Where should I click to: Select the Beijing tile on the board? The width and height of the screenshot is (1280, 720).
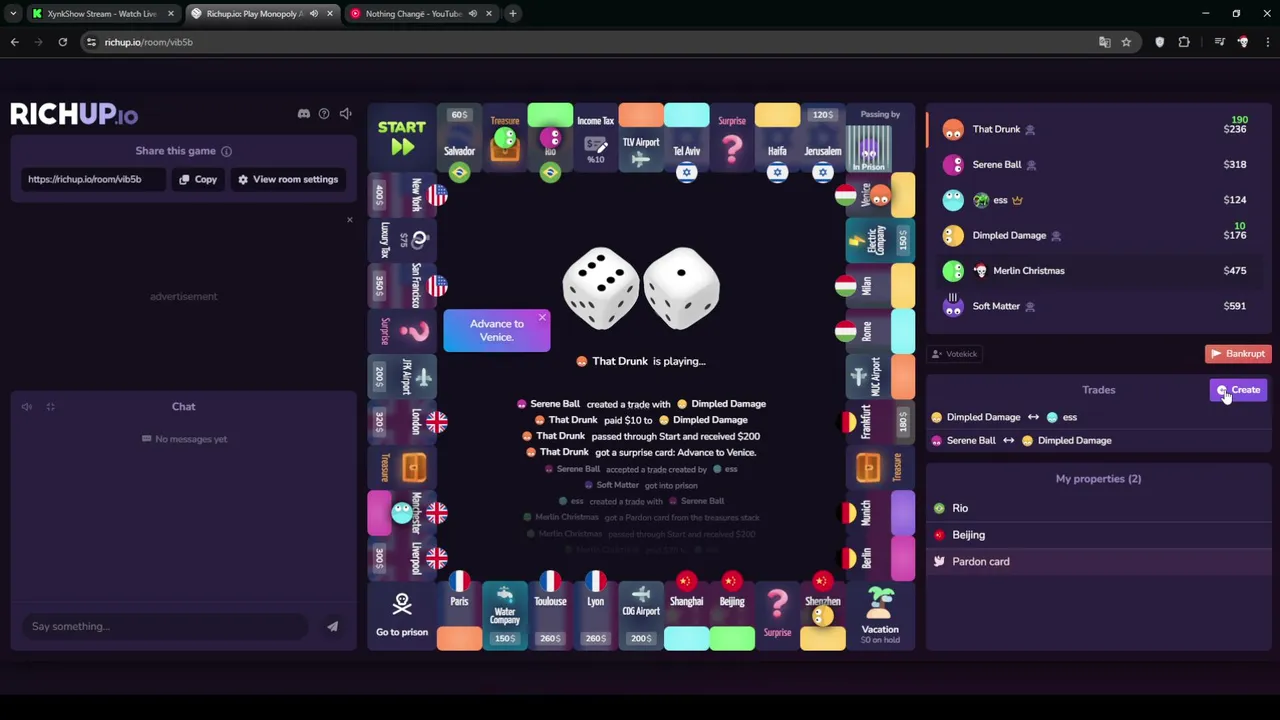[732, 616]
